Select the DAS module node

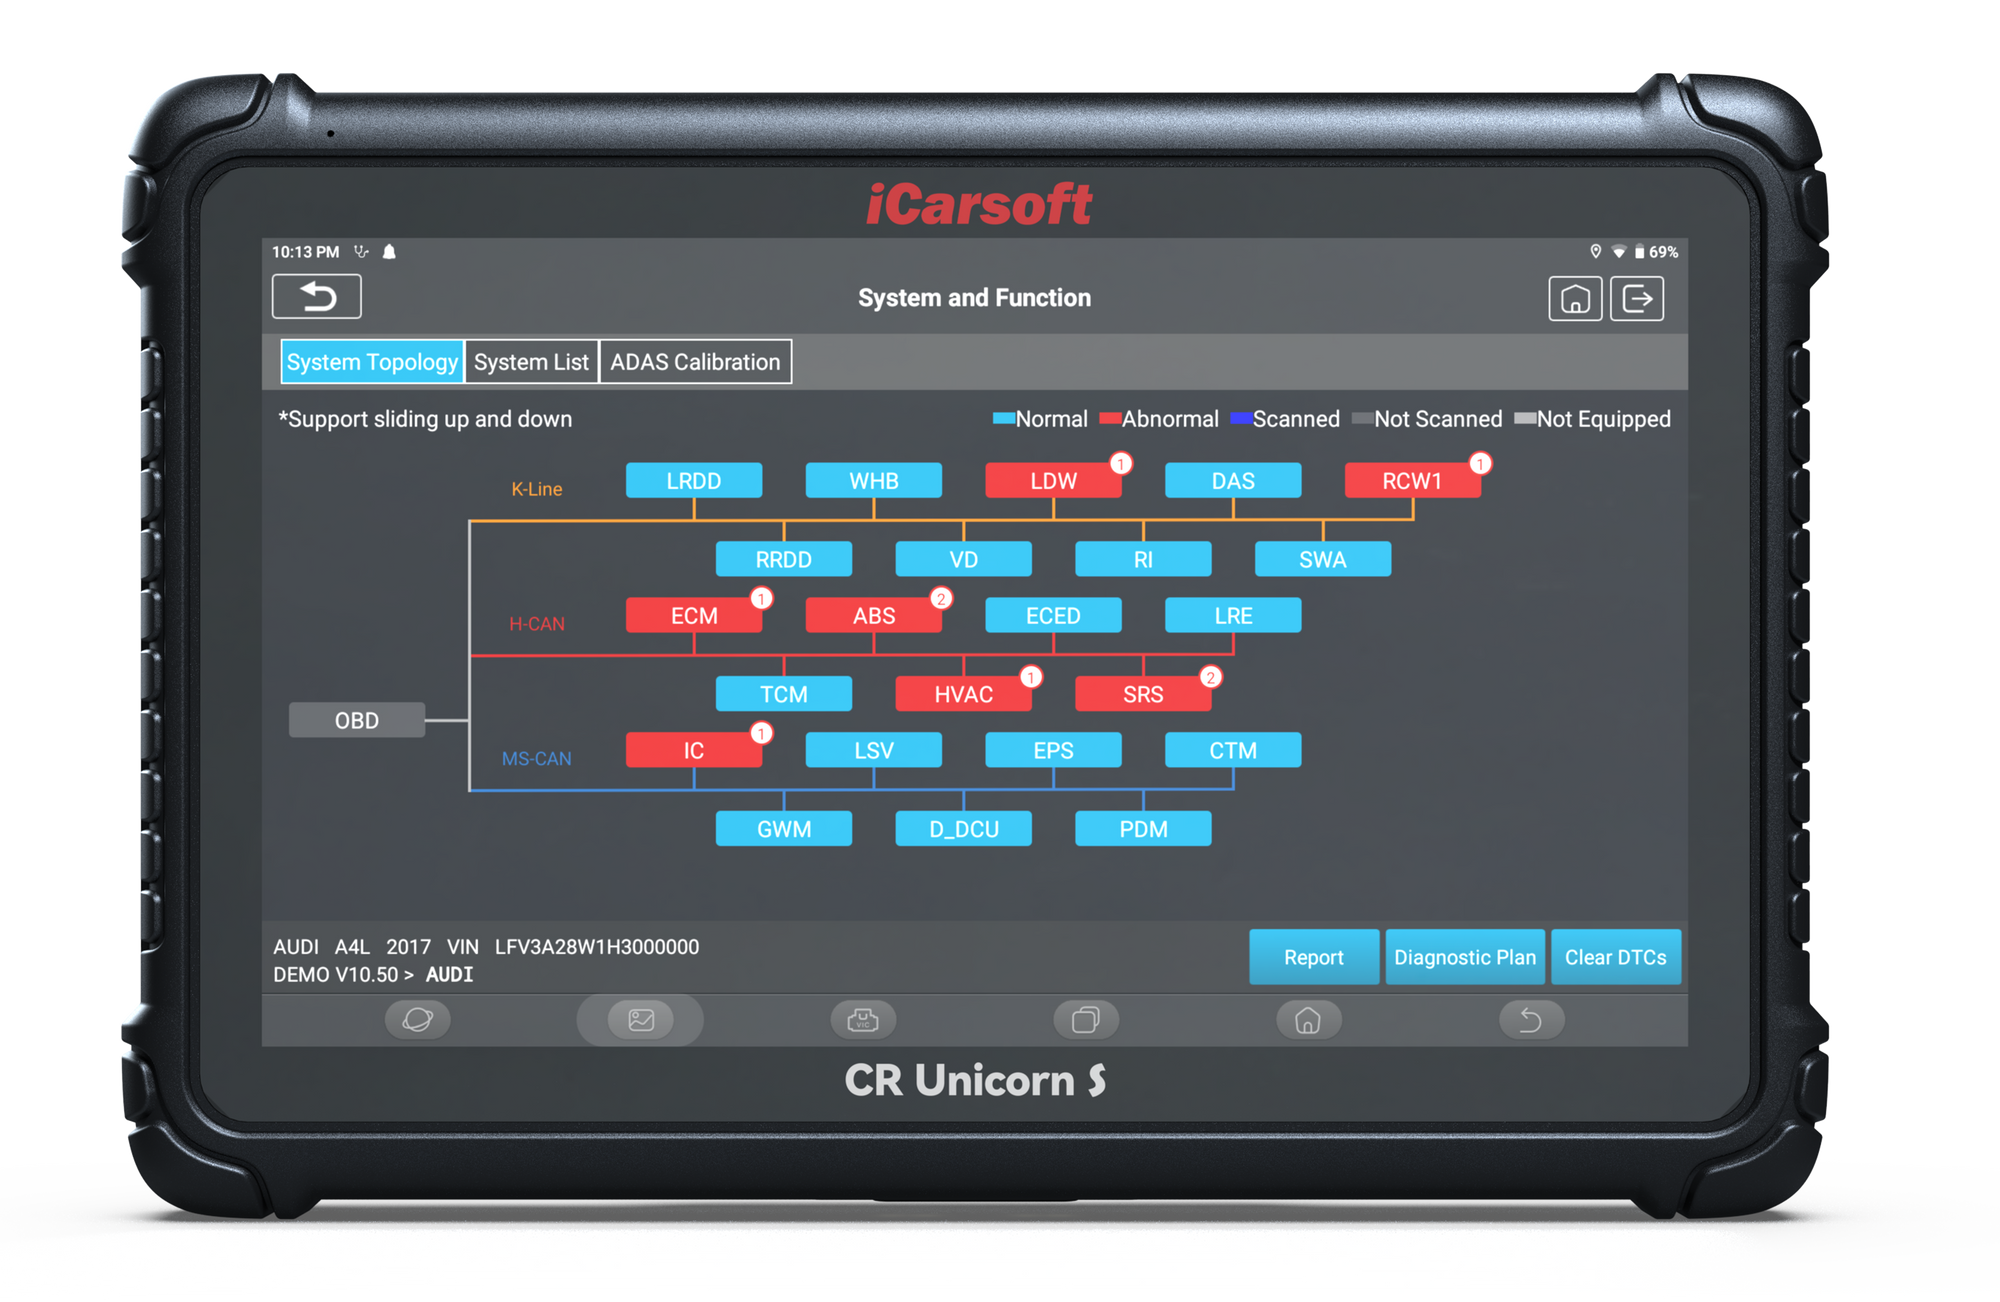[x=1233, y=480]
